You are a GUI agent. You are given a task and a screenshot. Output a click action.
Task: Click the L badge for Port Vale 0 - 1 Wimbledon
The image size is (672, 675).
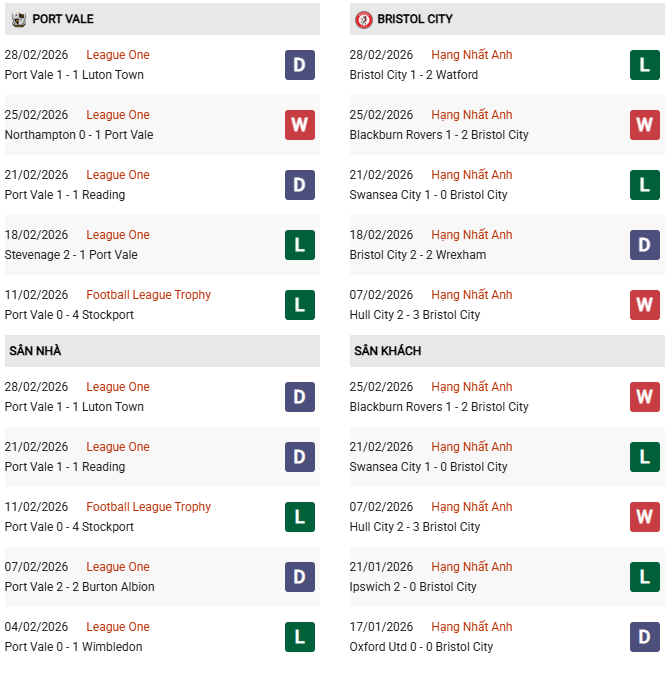(x=300, y=637)
